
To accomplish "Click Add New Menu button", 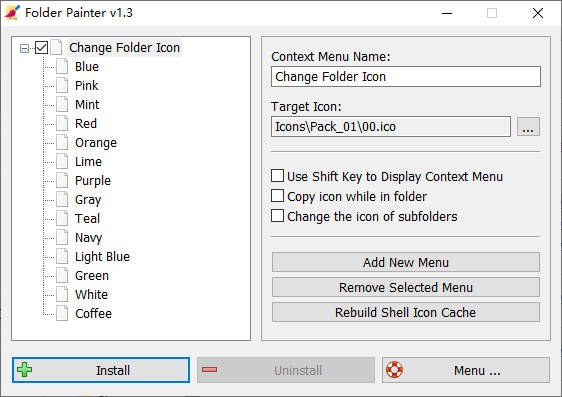I will [406, 262].
